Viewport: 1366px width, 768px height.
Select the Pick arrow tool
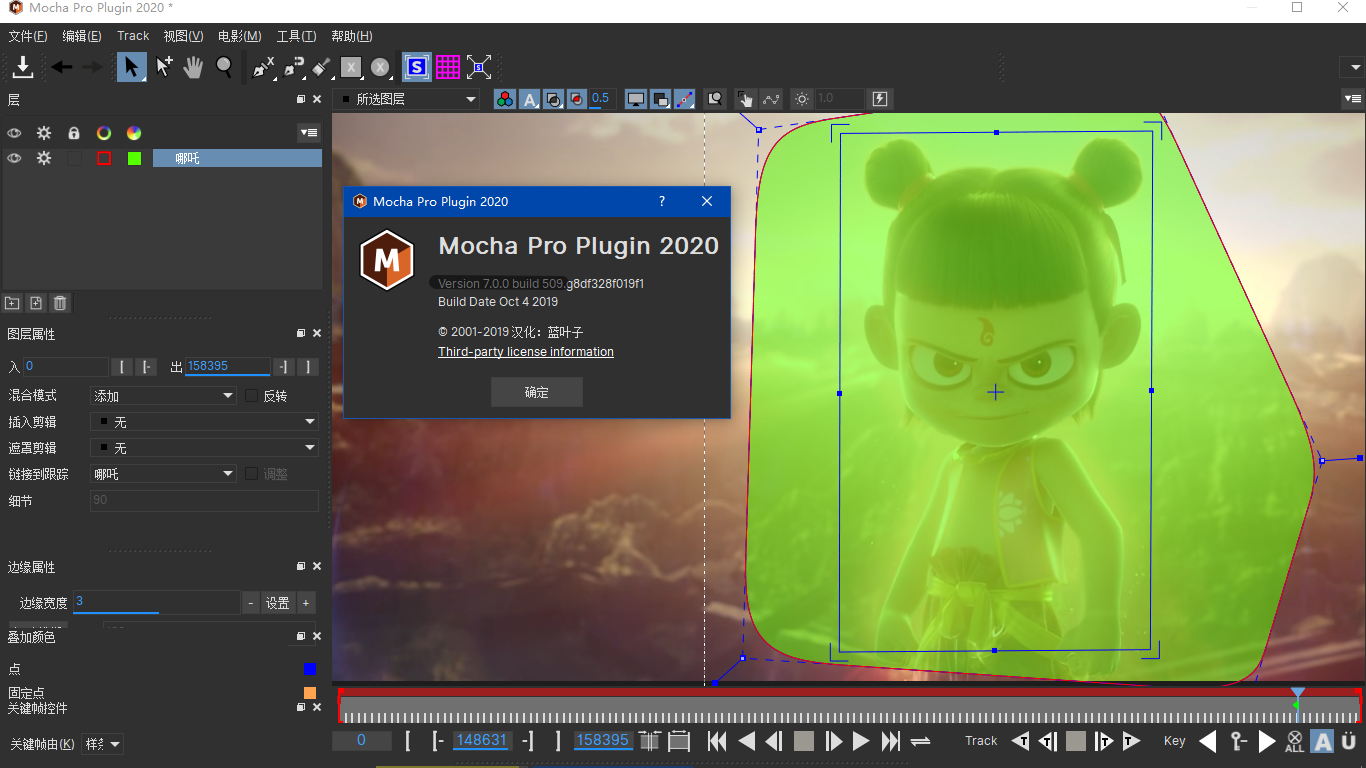click(x=131, y=67)
